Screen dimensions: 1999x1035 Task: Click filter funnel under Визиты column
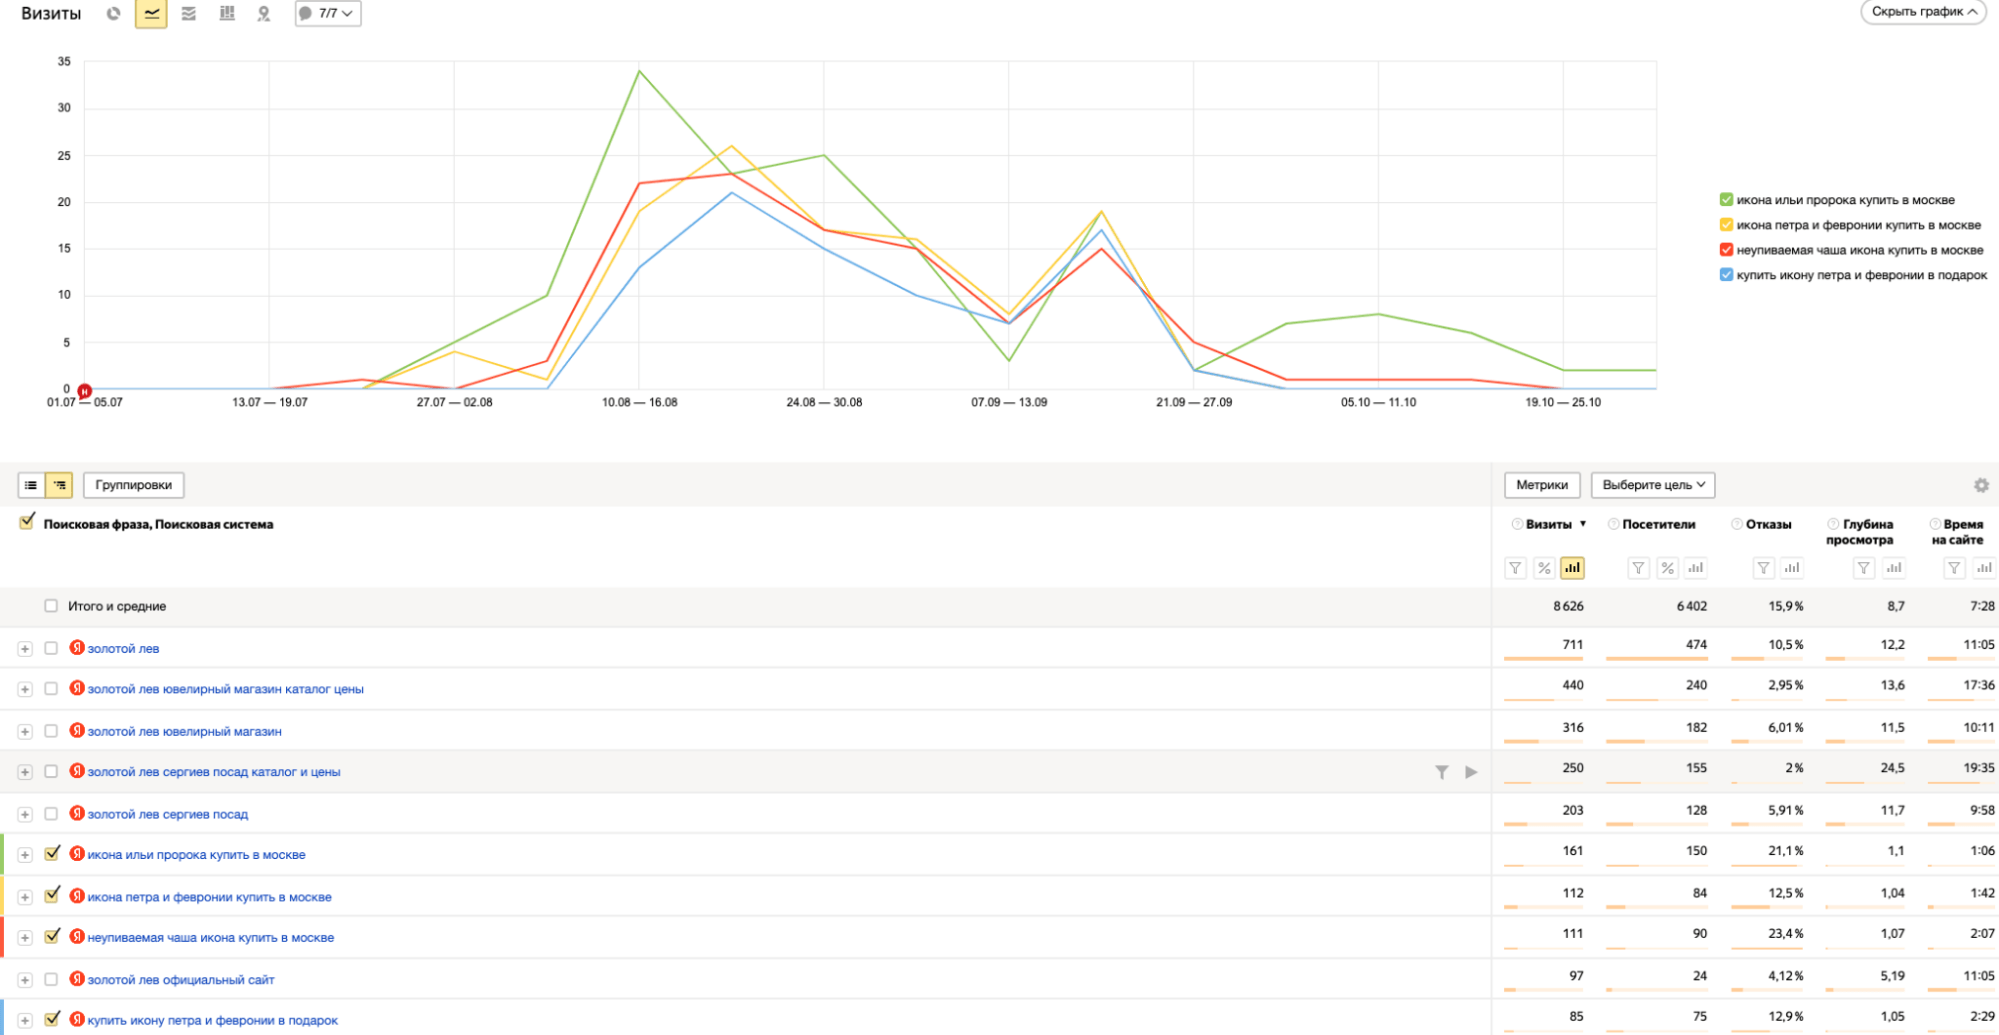[x=1515, y=568]
